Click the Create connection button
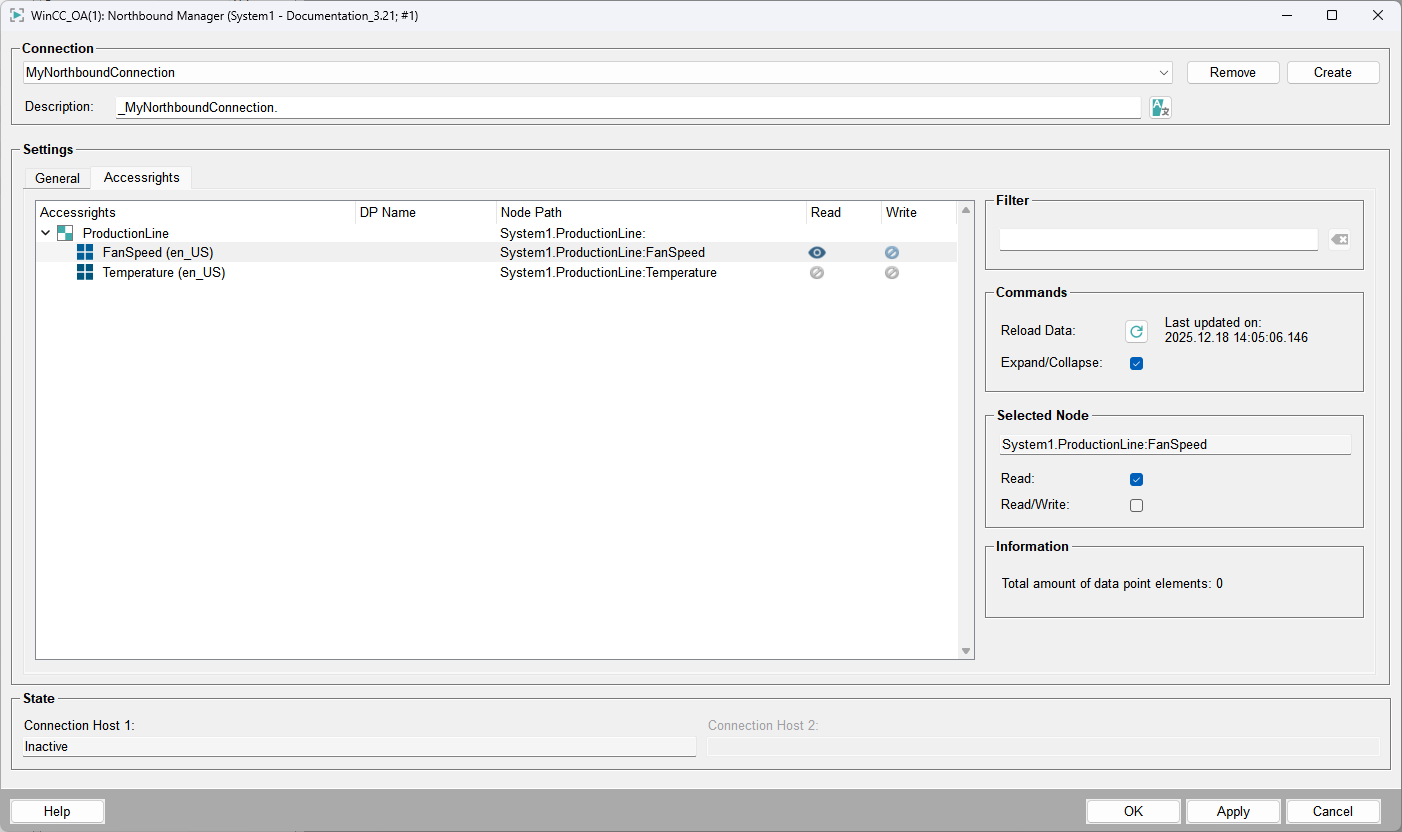This screenshot has height=832, width=1402. 1332,73
